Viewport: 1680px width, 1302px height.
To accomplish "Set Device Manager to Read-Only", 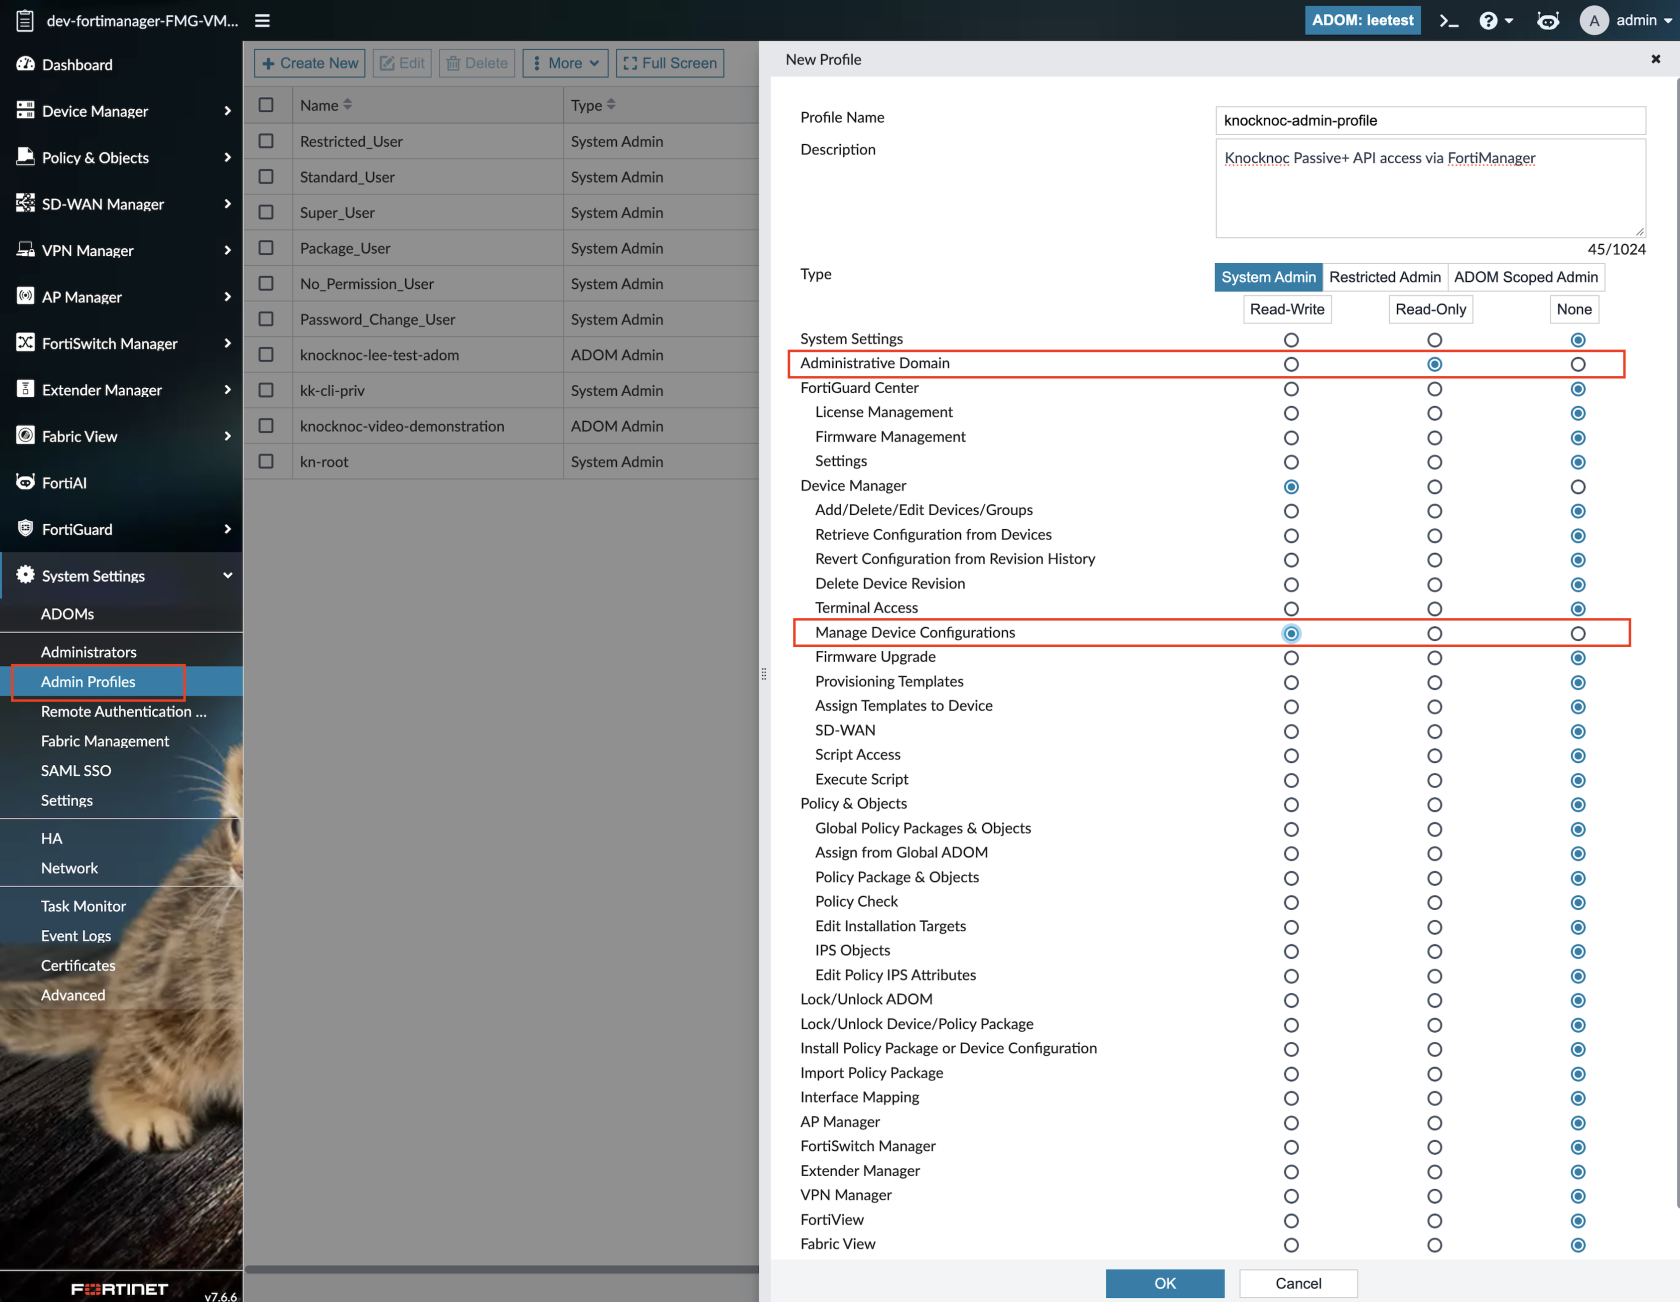I will click(1434, 487).
